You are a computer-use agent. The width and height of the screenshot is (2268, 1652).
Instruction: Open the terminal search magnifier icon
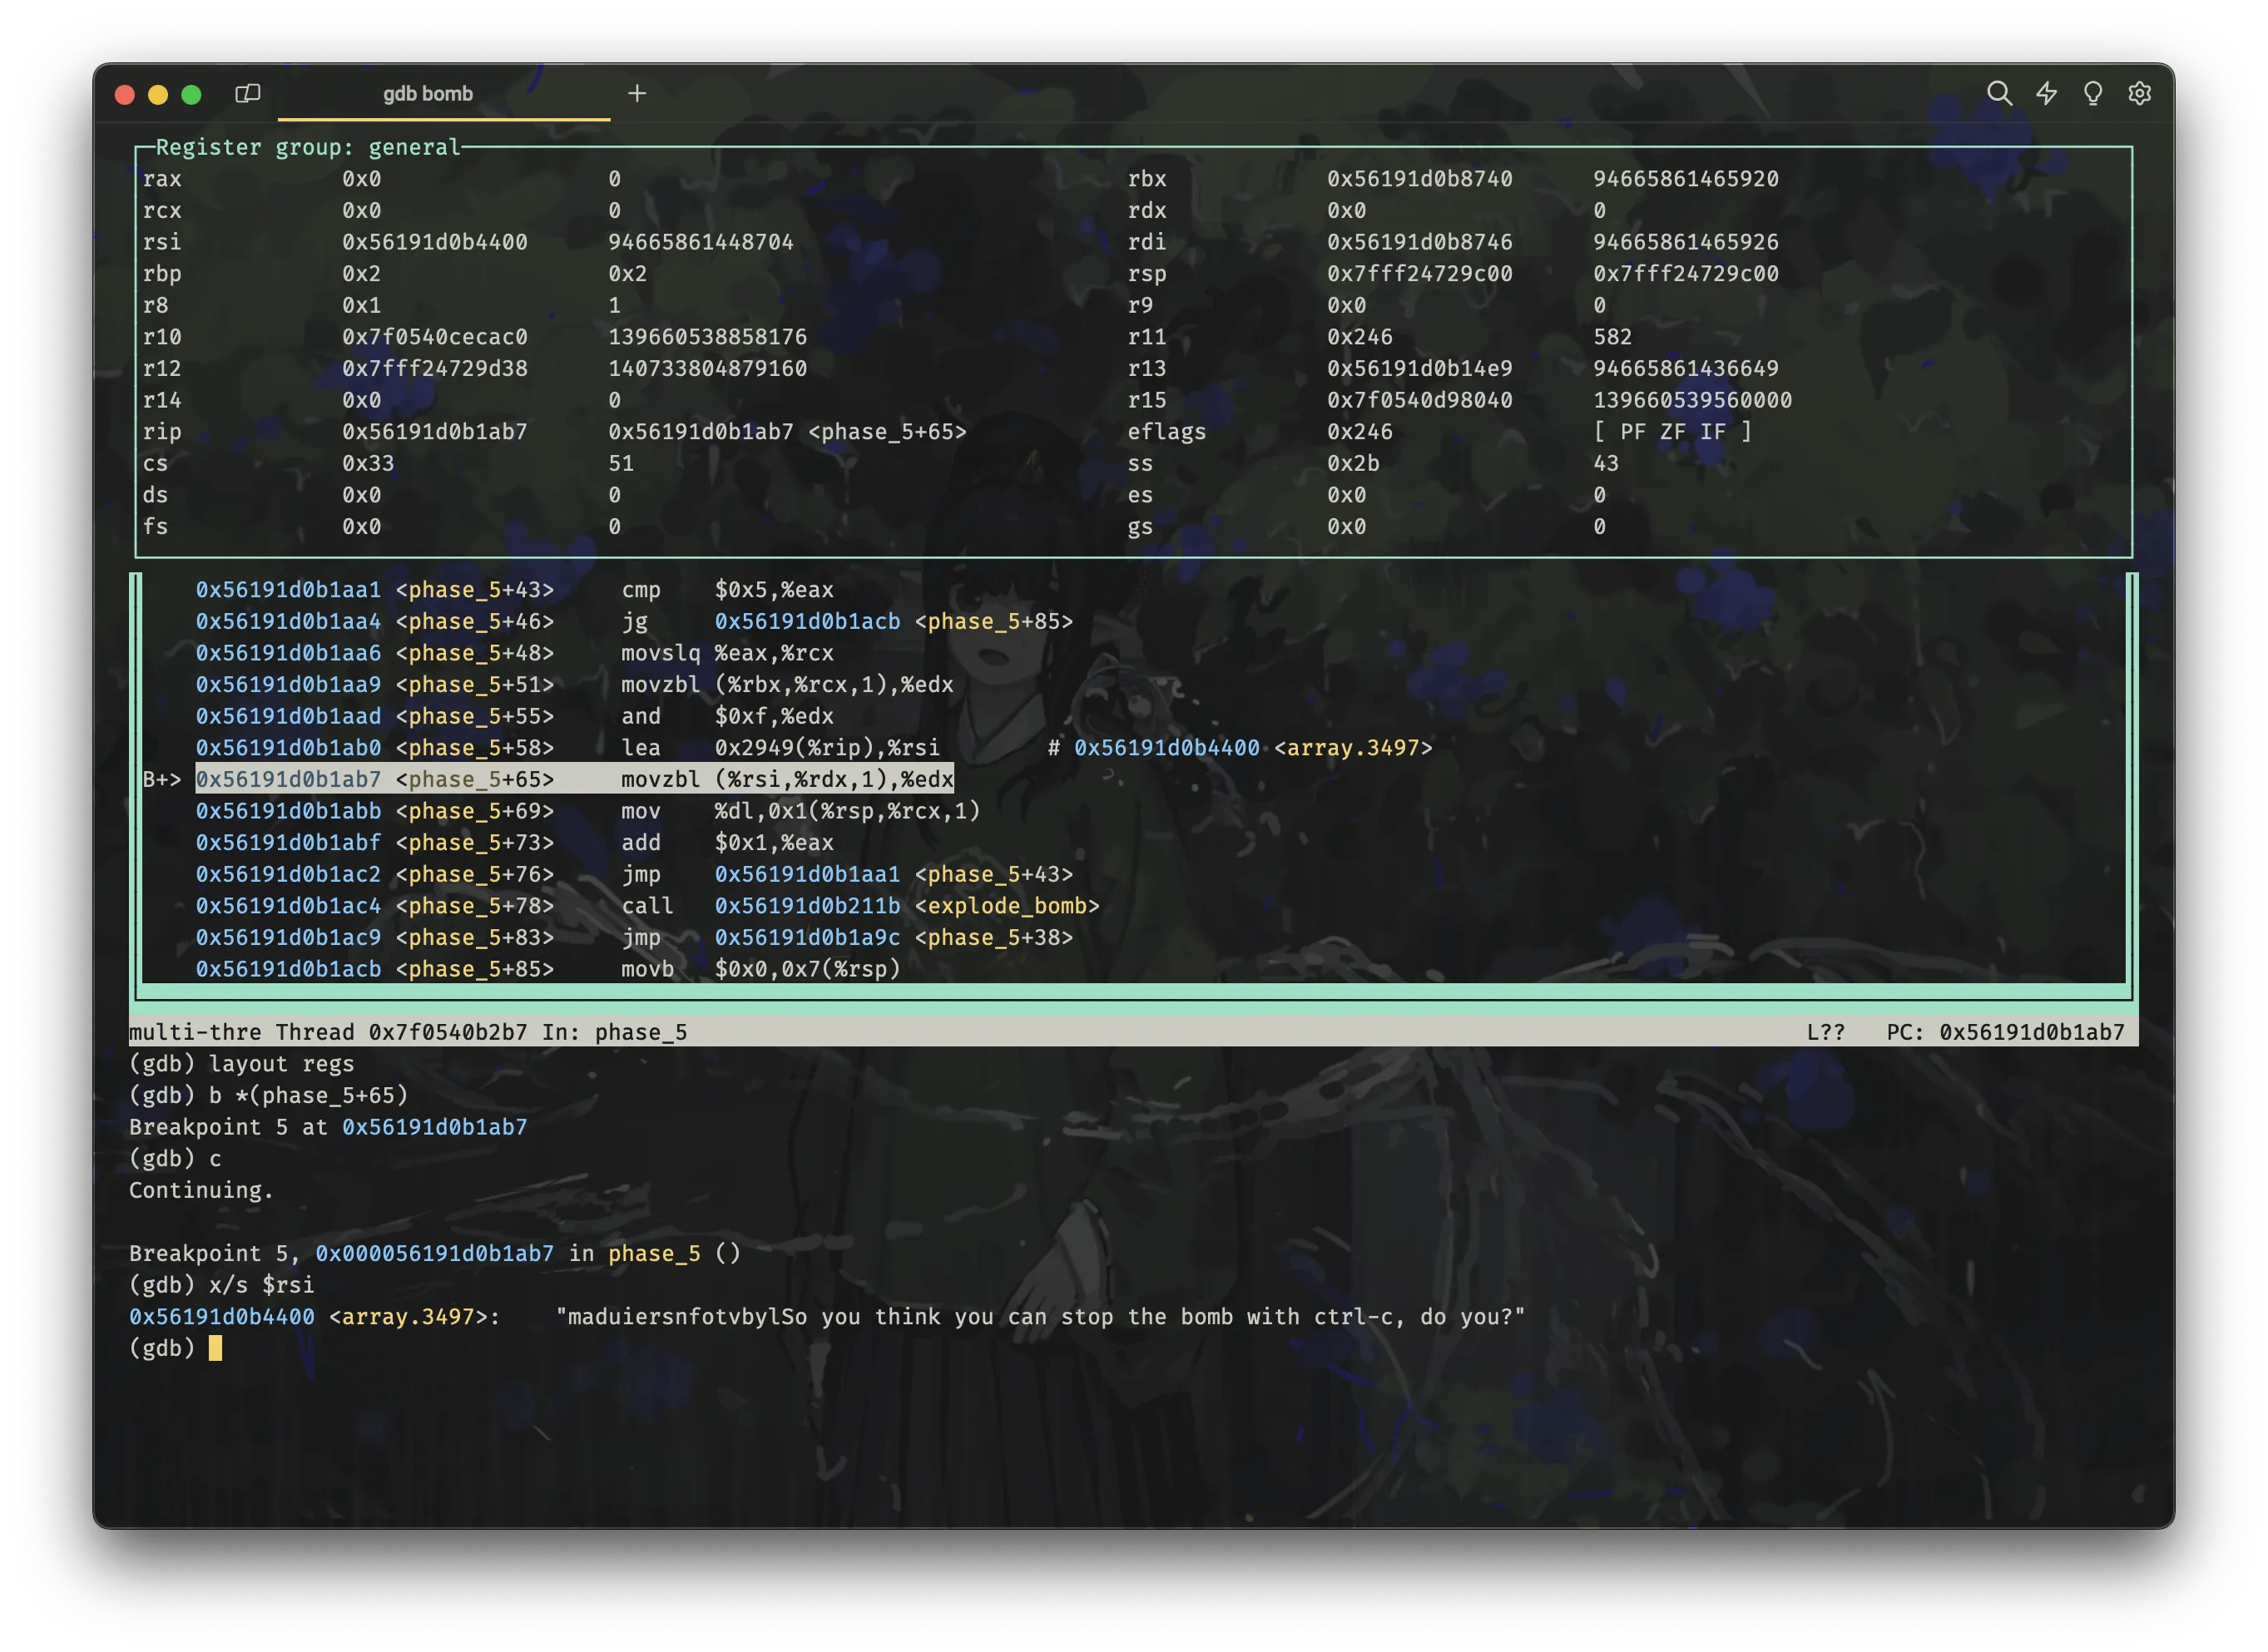[x=1998, y=93]
